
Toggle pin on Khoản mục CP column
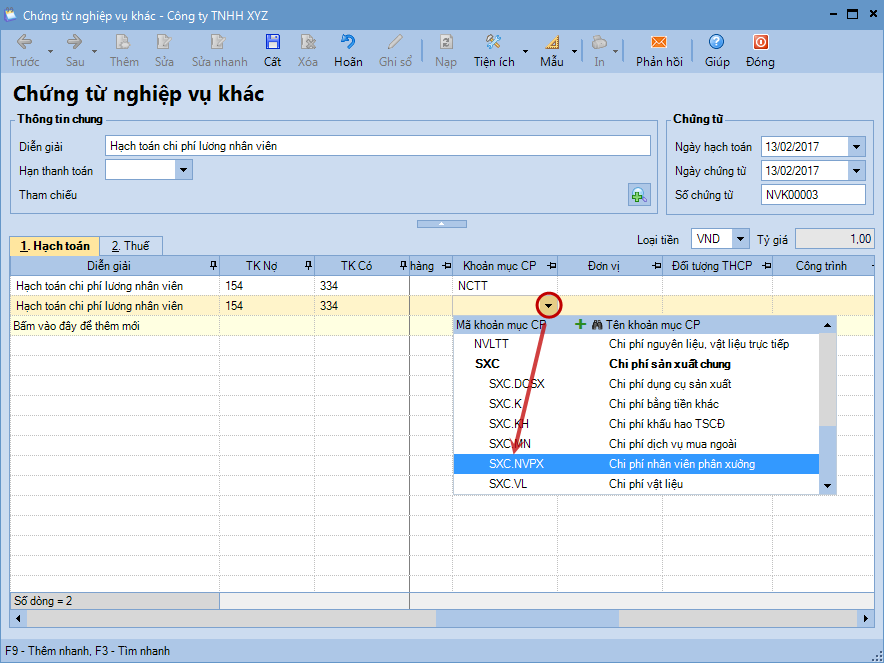pos(549,266)
